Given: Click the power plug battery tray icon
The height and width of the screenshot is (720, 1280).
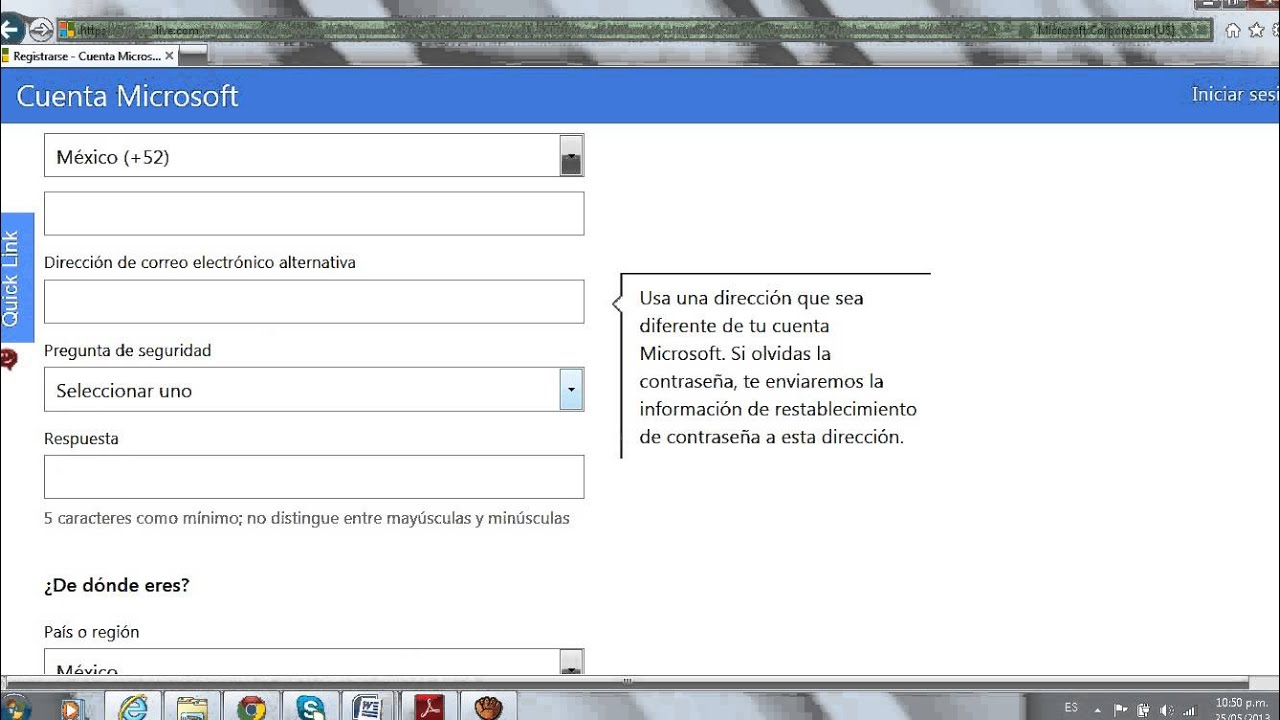Looking at the screenshot, I should pyautogui.click(x=1144, y=710).
